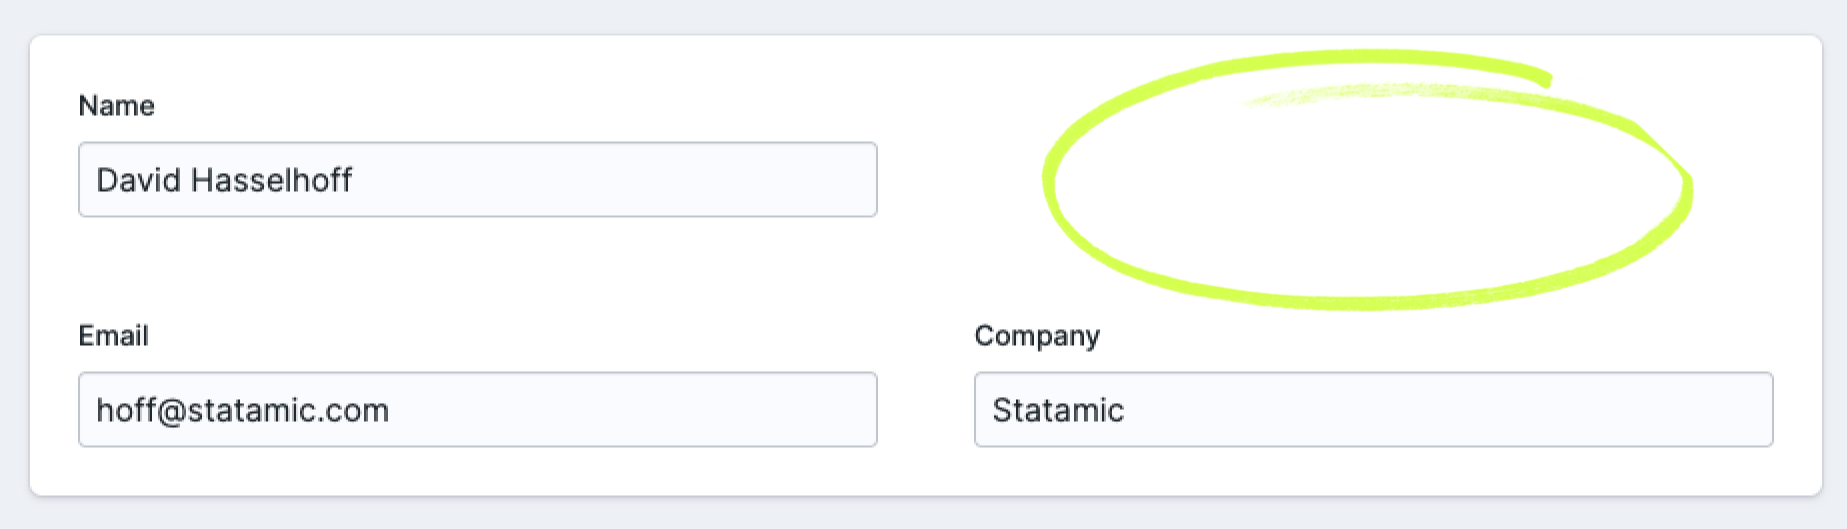Click blank space after Hasselhoff in Name field
The image size is (1847, 529).
coord(620,180)
